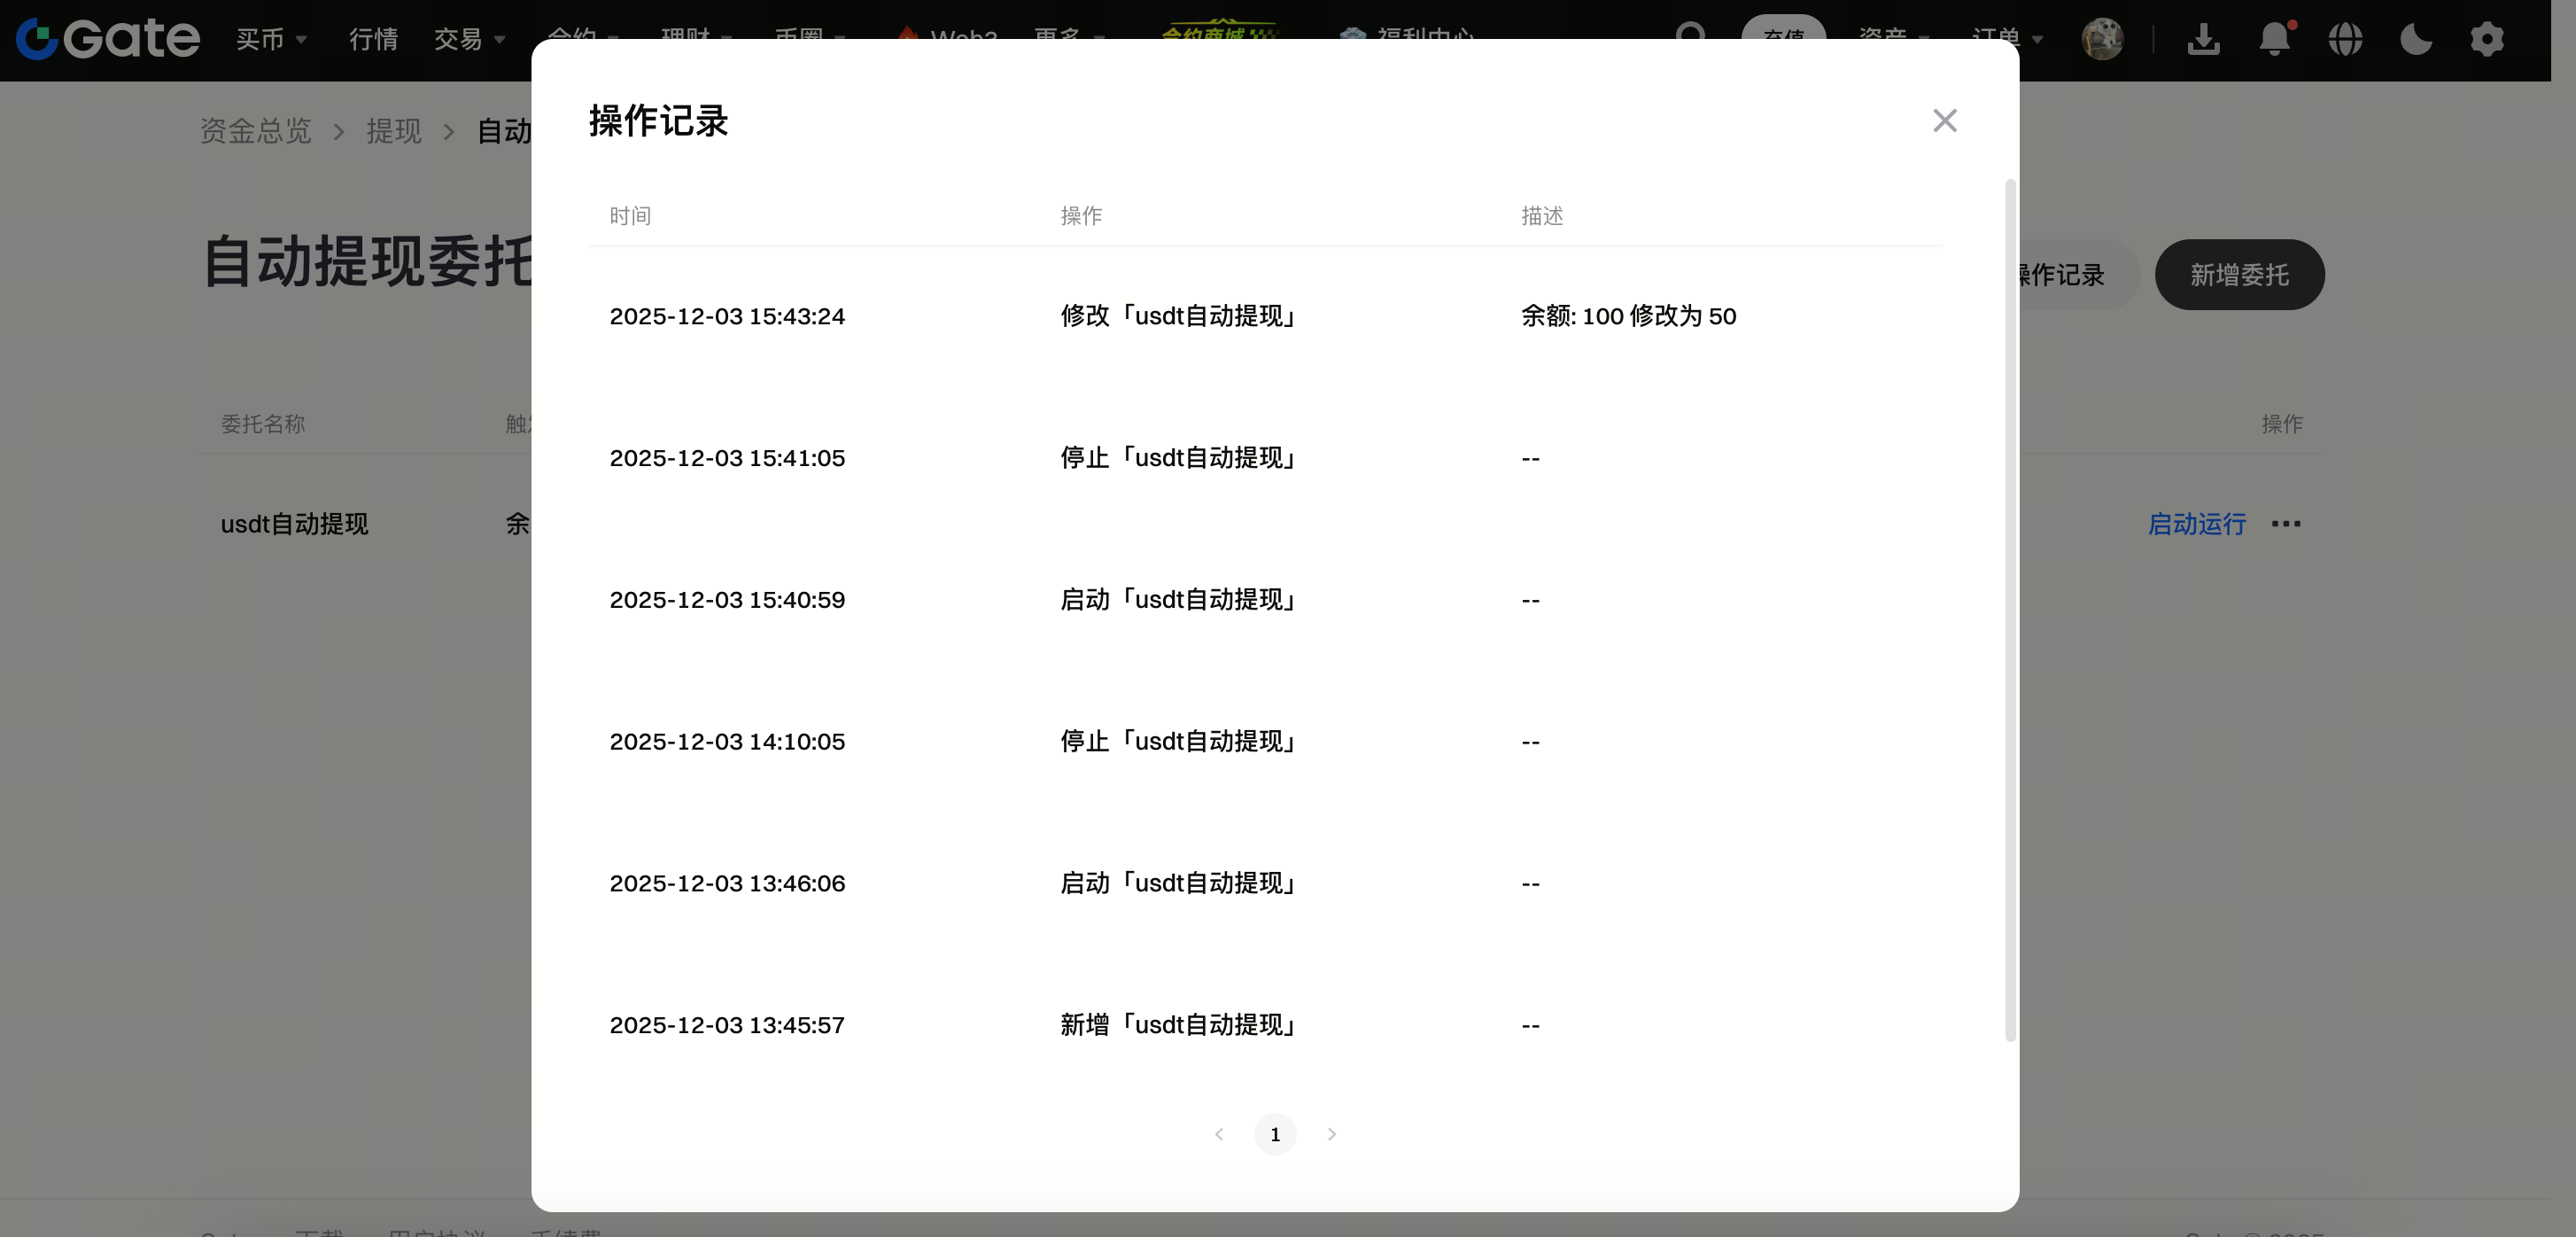Open the download app icon
The height and width of the screenshot is (1237, 2576).
click(2203, 39)
